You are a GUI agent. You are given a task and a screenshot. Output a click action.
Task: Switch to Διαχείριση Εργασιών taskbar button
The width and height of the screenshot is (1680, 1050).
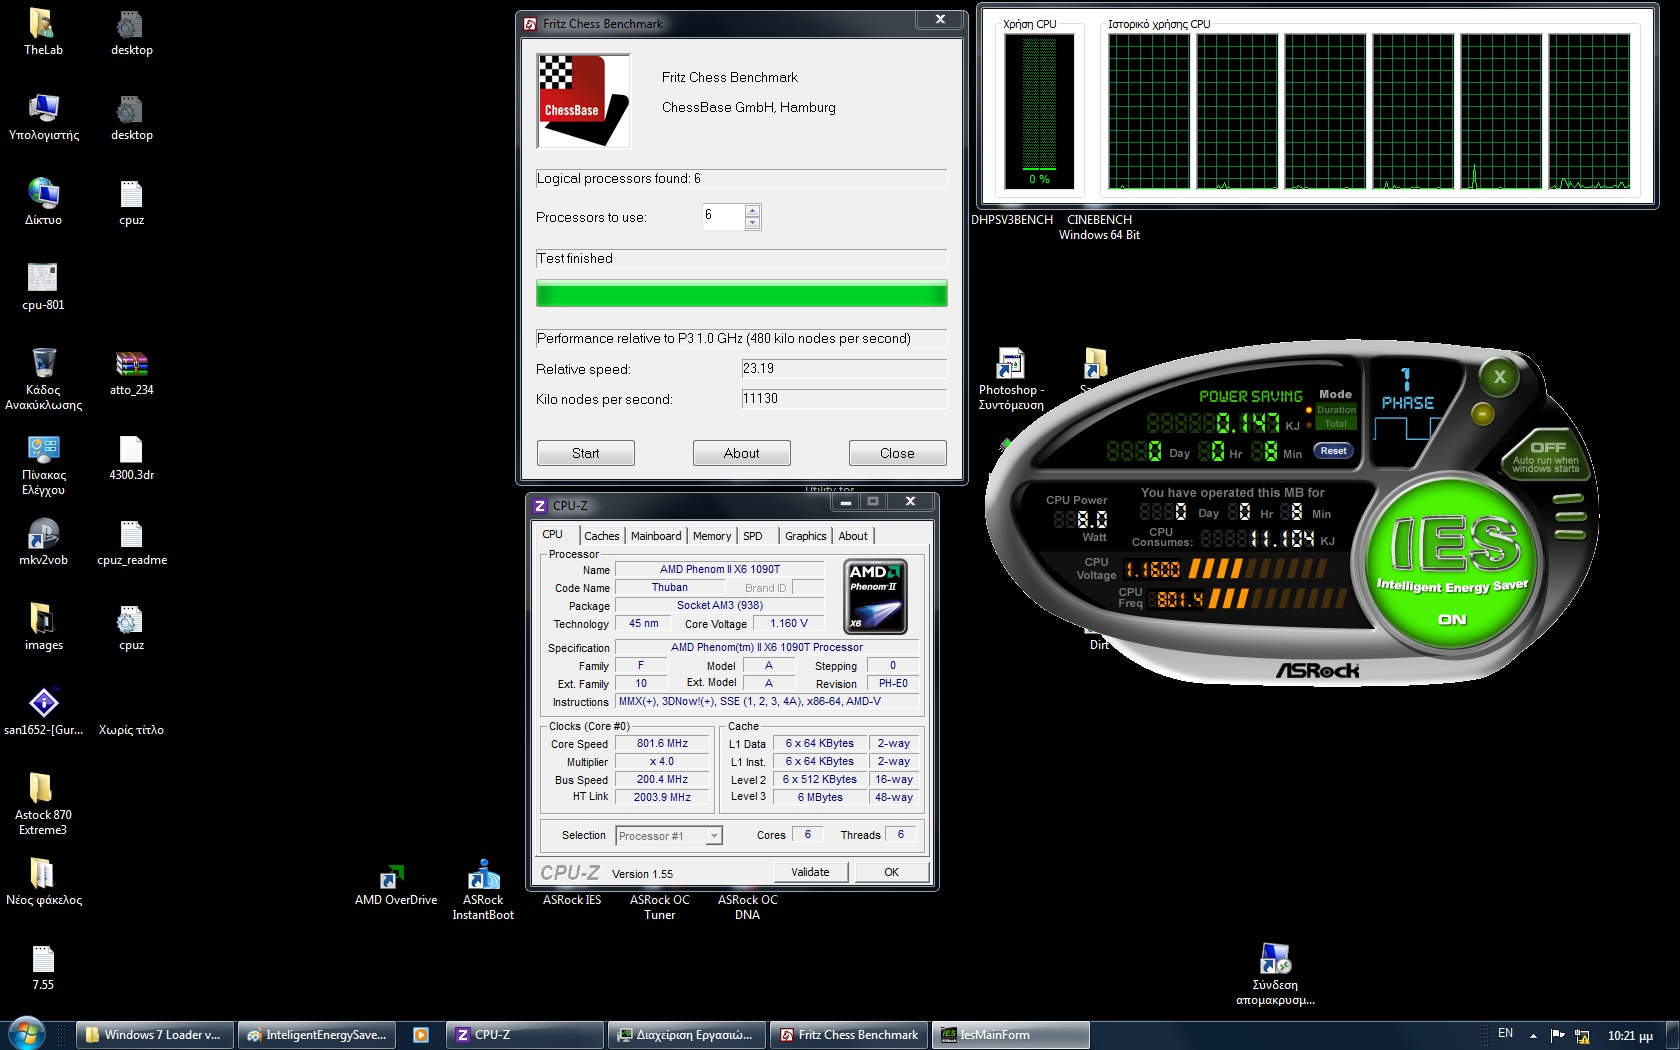point(687,1035)
